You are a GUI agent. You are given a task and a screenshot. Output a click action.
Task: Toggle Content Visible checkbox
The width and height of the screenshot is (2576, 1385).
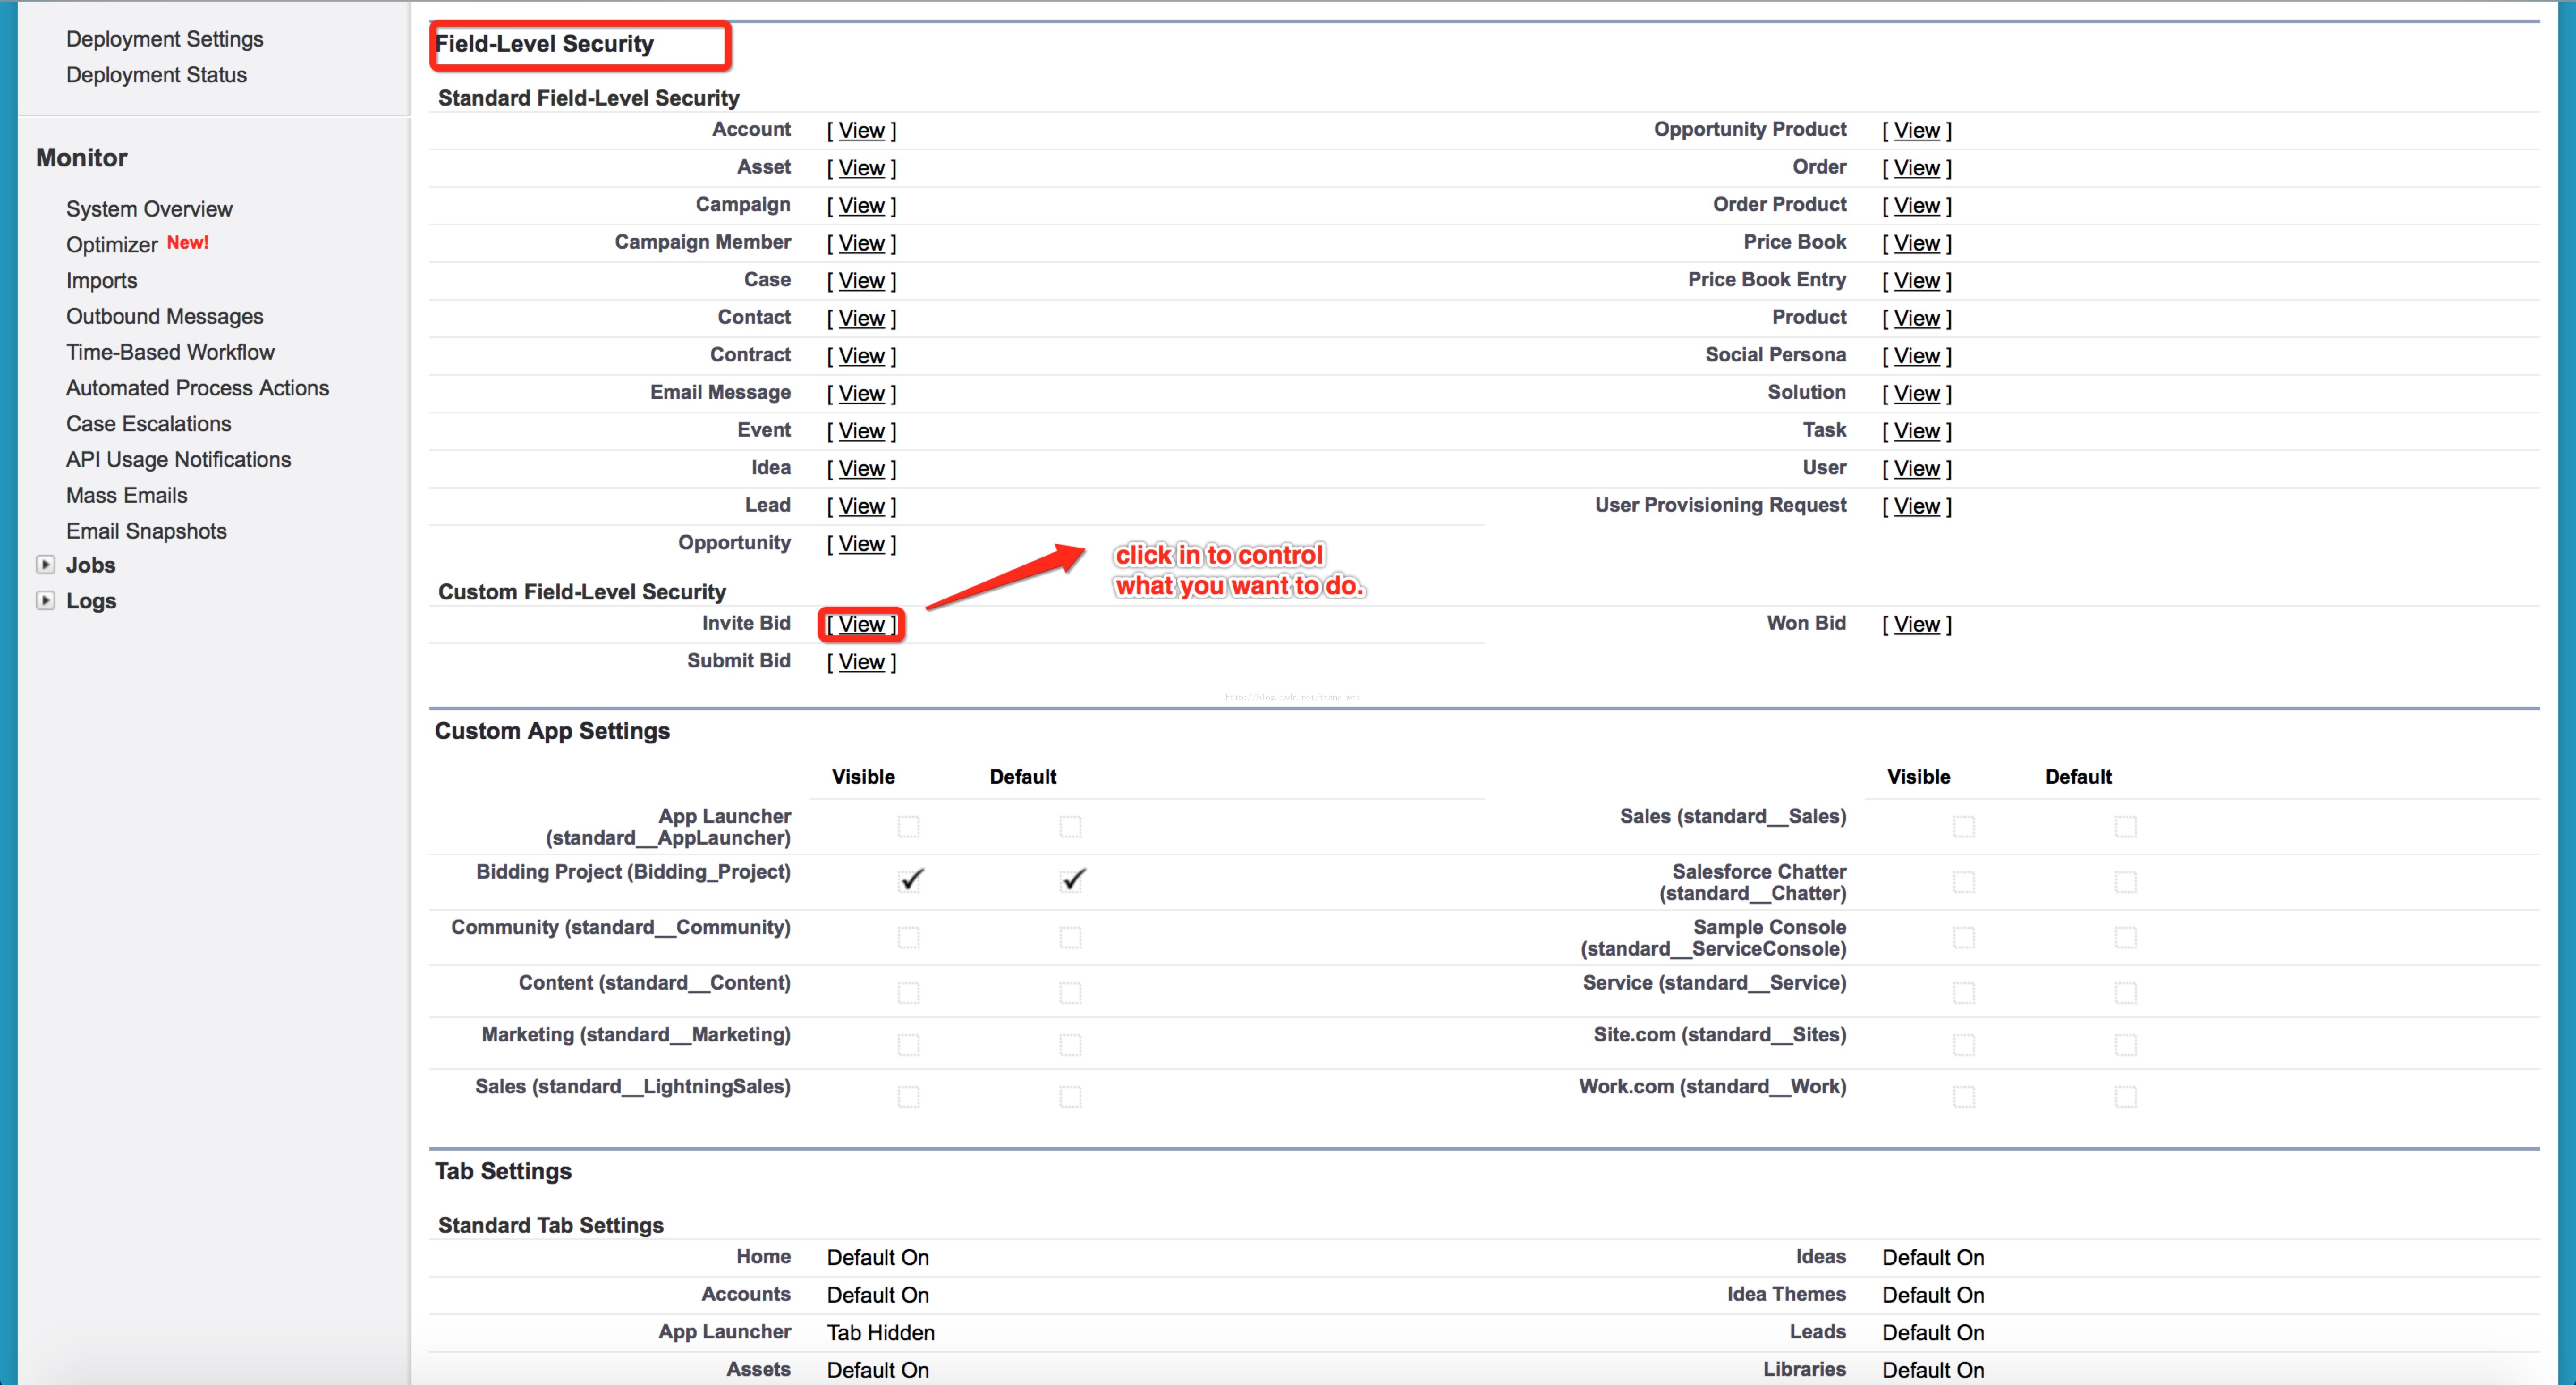(908, 993)
